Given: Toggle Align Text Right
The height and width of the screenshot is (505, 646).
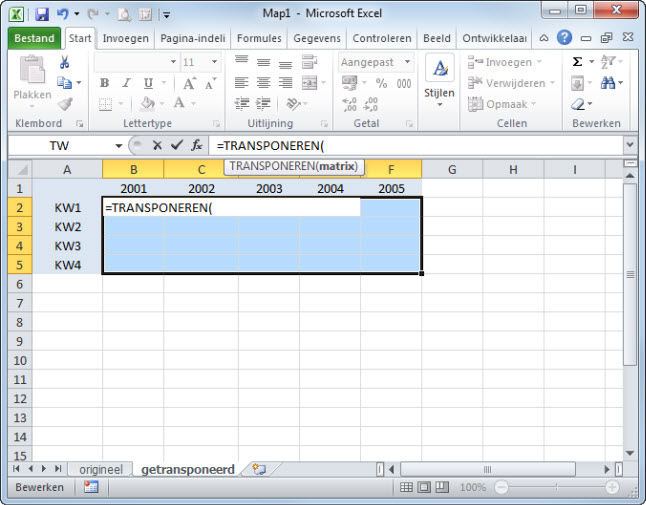Looking at the screenshot, I should [285, 83].
